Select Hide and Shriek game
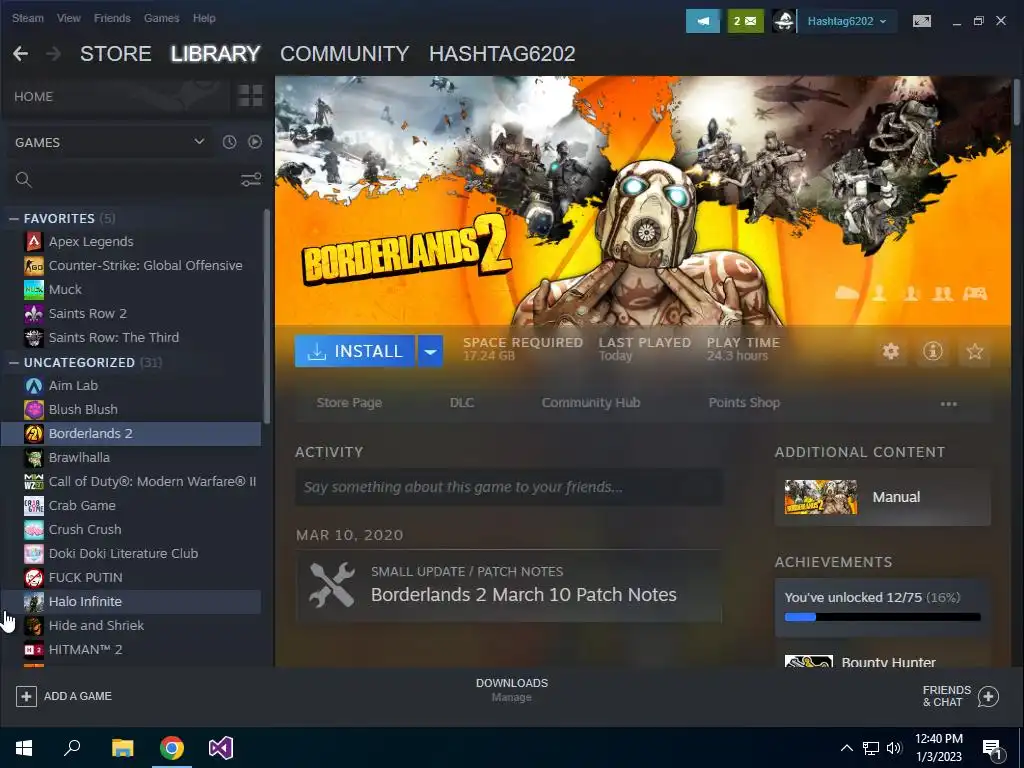This screenshot has width=1024, height=768. [131, 626]
